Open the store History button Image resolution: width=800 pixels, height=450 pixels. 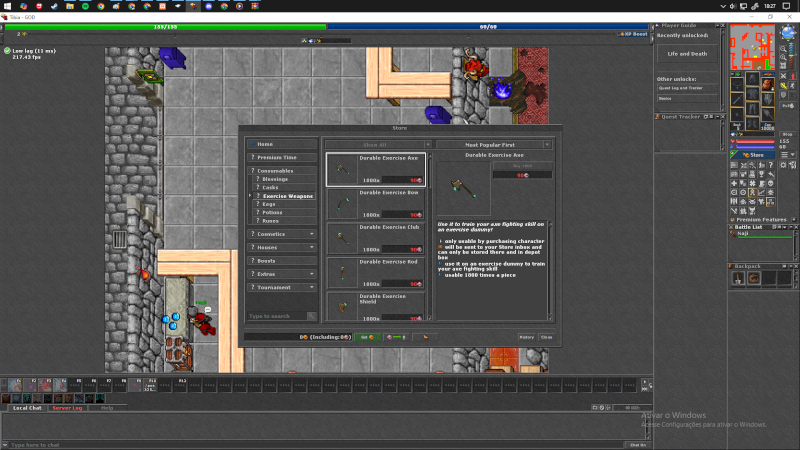pos(527,337)
